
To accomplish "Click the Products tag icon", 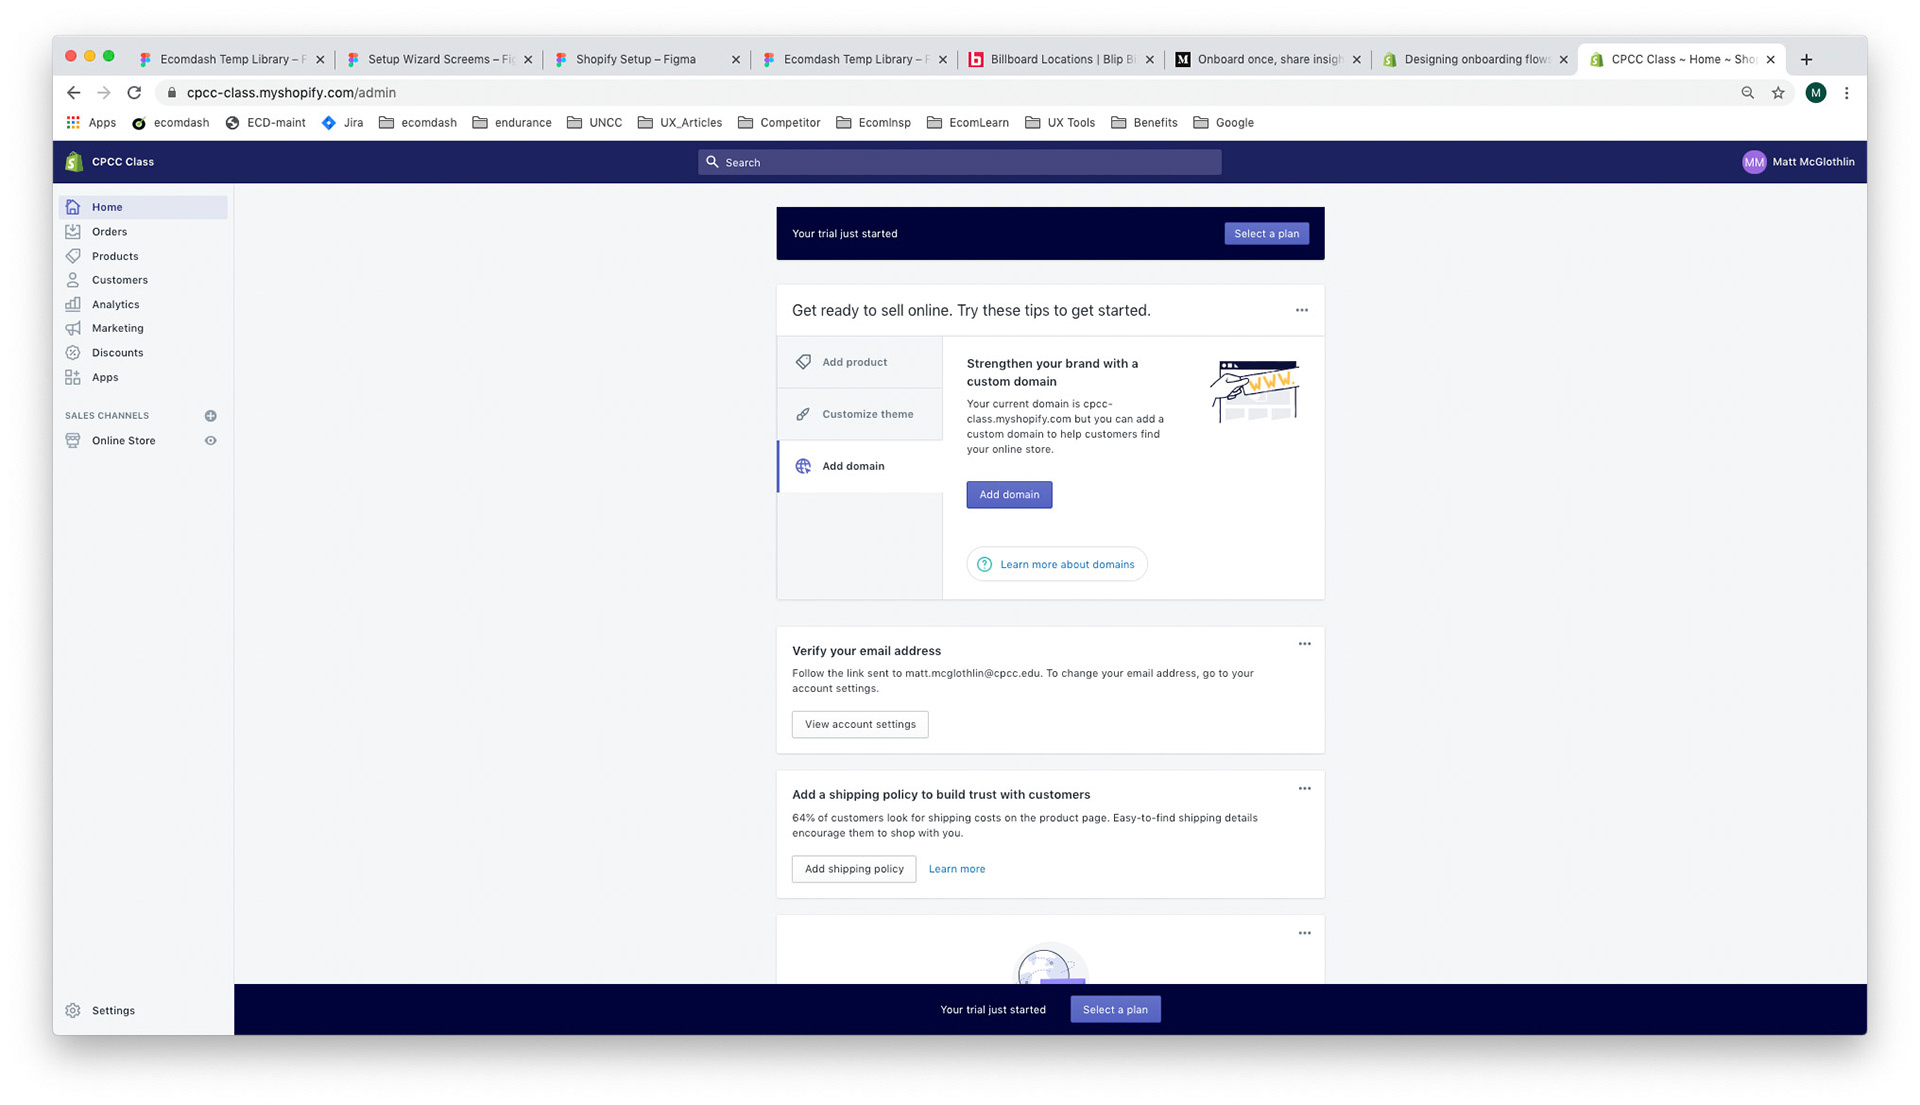I will click(73, 256).
